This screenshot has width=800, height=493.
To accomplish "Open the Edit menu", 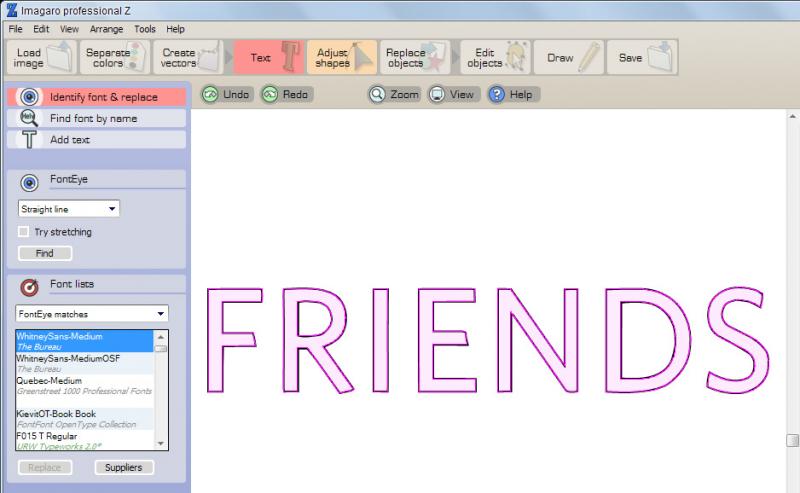I will tap(41, 29).
